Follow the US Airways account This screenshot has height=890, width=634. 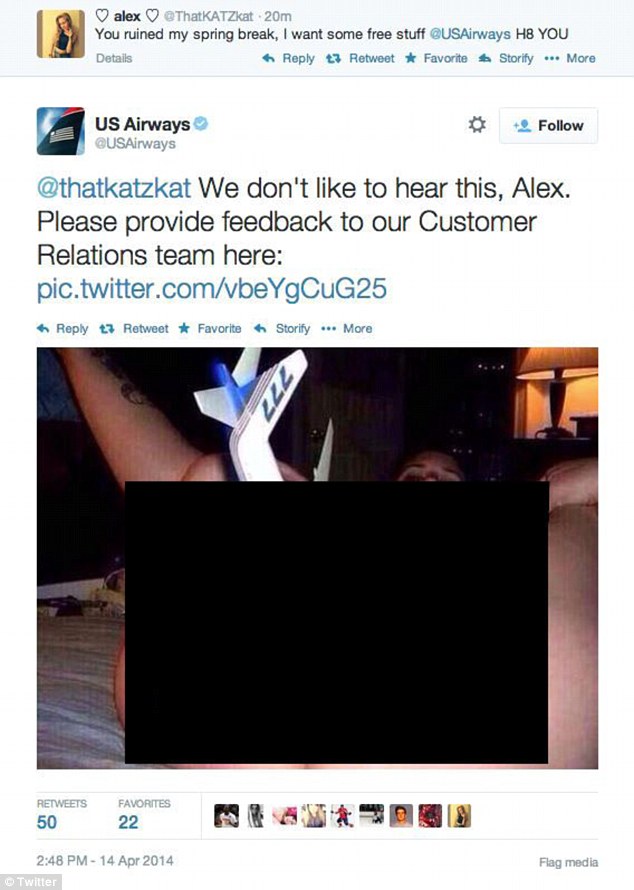(x=548, y=125)
